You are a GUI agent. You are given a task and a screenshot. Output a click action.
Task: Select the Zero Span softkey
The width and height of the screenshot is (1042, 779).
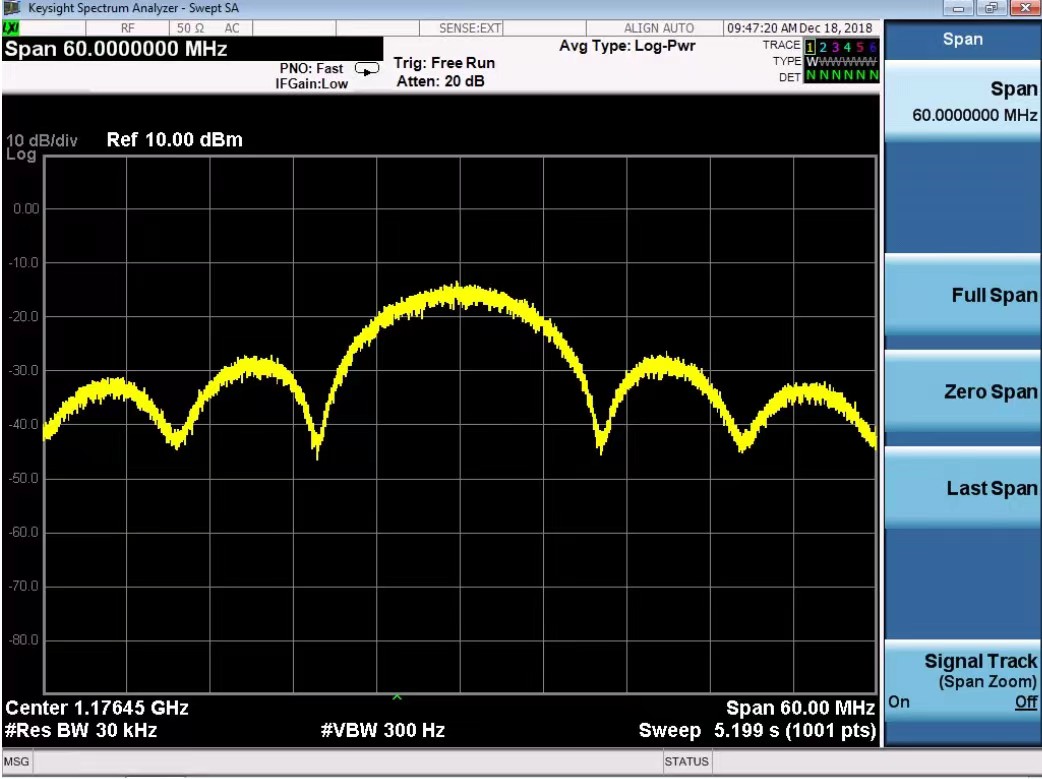point(963,393)
